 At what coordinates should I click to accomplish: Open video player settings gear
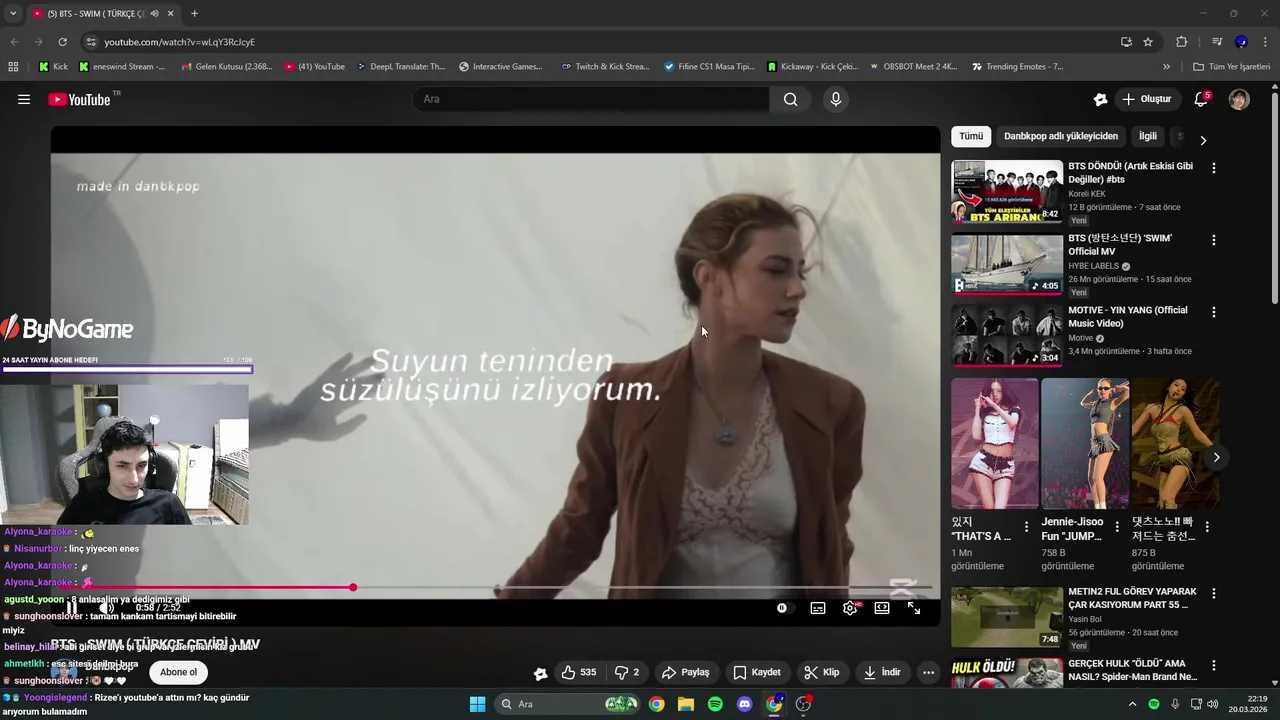click(850, 608)
